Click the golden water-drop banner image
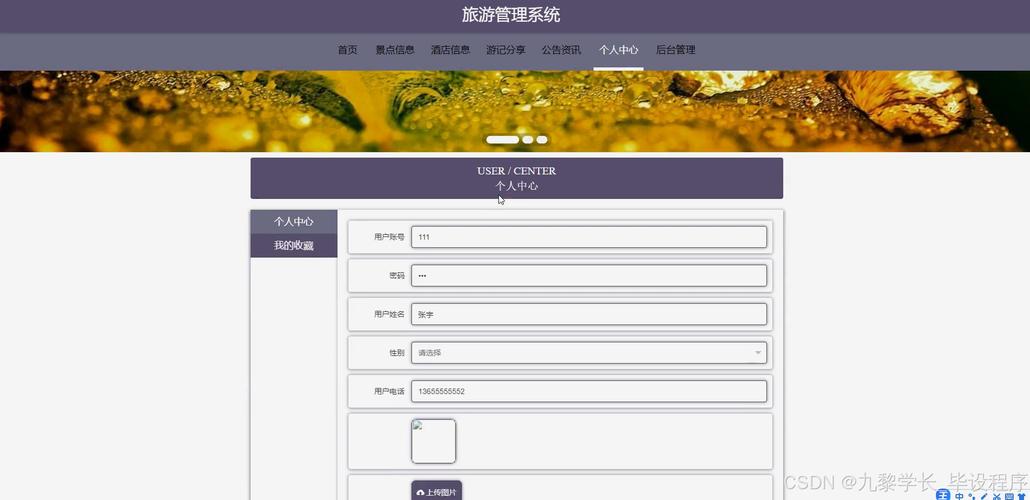 point(515,111)
